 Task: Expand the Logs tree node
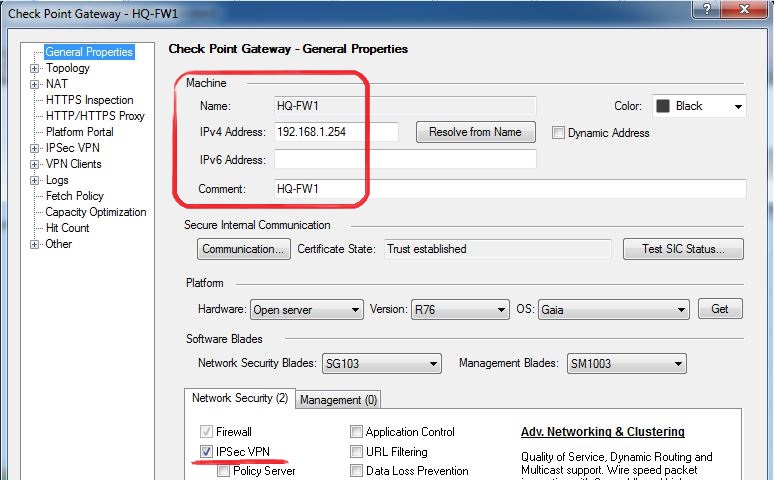pyautogui.click(x=34, y=180)
